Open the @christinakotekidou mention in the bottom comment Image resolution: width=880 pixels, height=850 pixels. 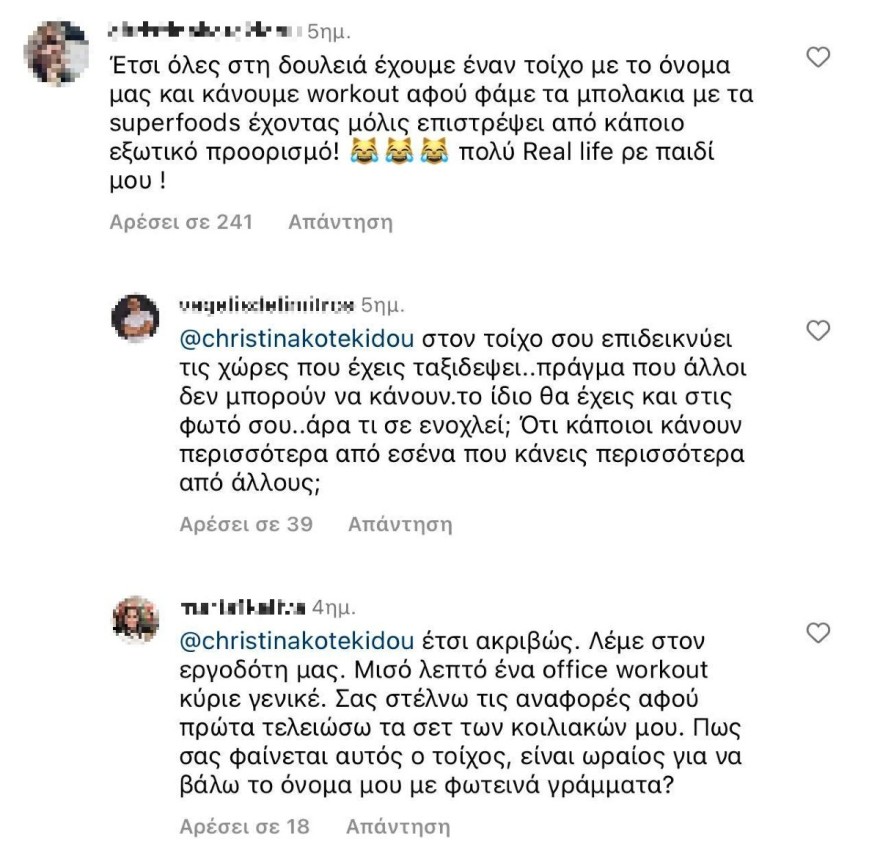pos(292,637)
